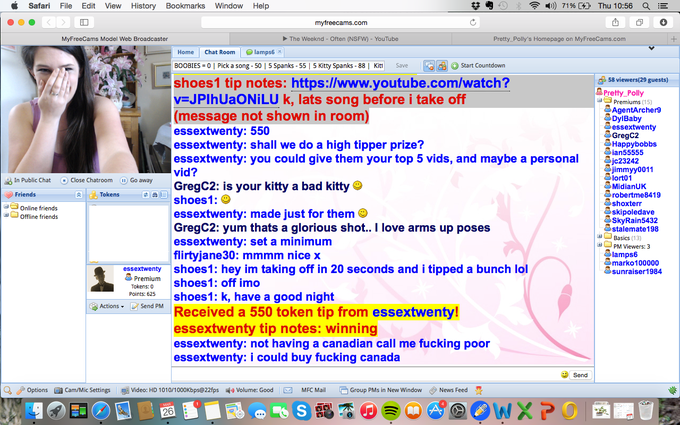Screen dimensions: 680x425
Task: Click the Video HD status indicator
Action: tap(170, 390)
